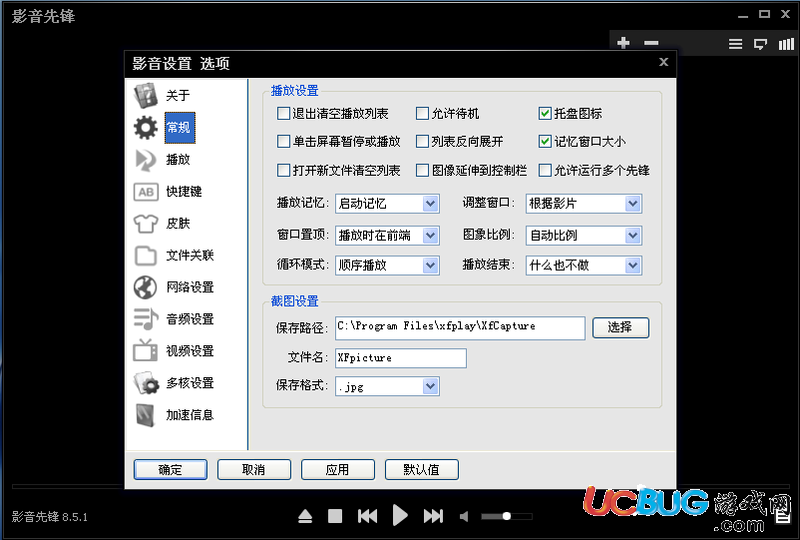Switch to the 播放 settings page
The width and height of the screenshot is (800, 540).
178,160
